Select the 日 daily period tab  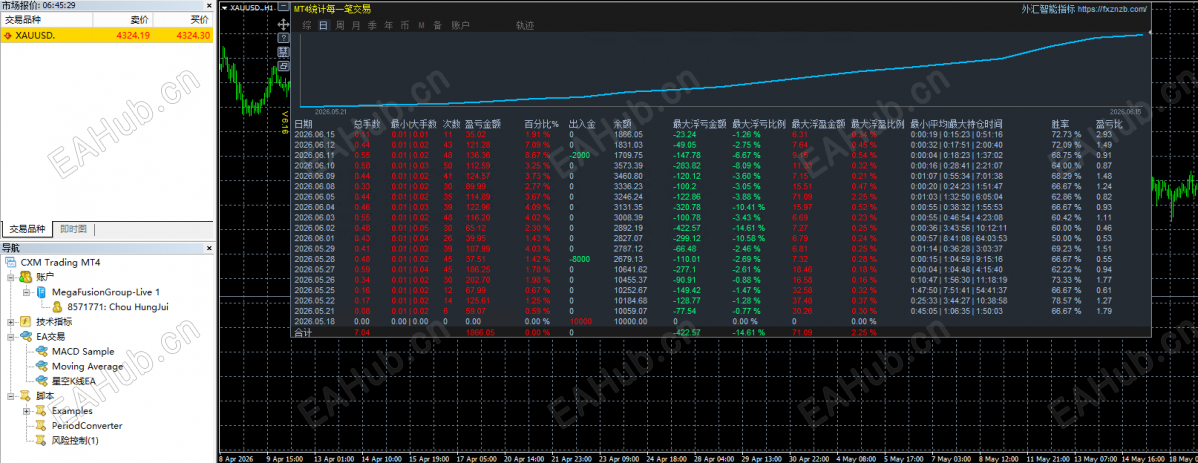(x=323, y=25)
